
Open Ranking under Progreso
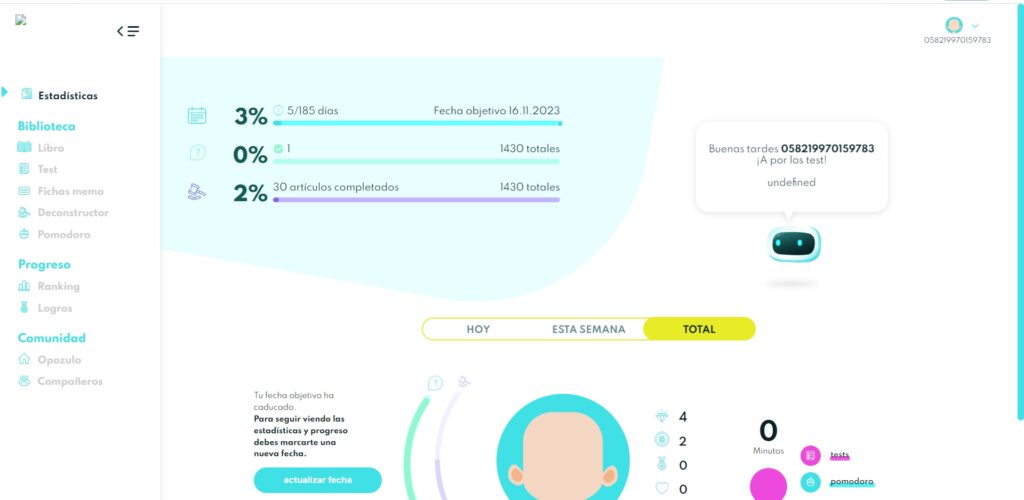58,286
